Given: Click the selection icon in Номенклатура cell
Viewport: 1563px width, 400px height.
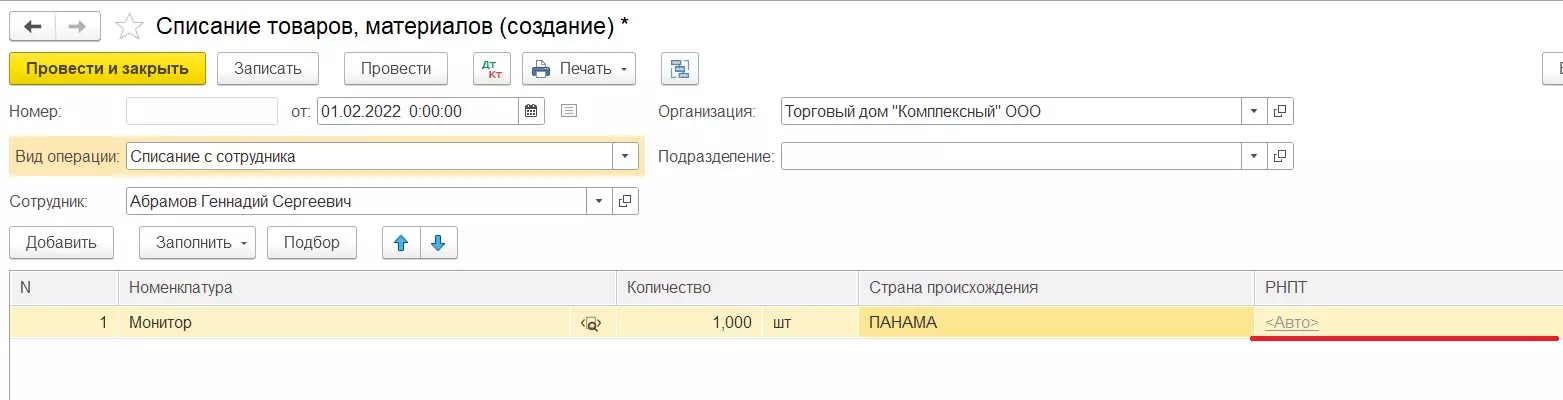Looking at the screenshot, I should (x=591, y=323).
